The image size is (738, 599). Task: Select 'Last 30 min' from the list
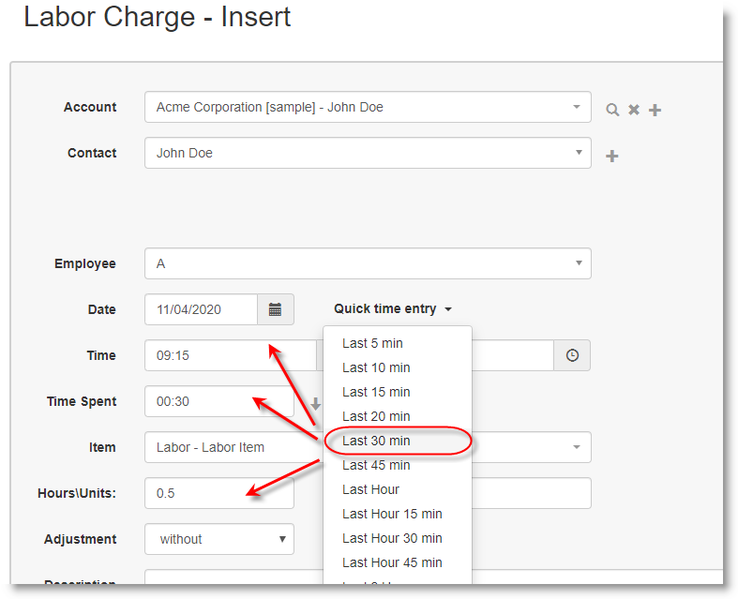(376, 441)
